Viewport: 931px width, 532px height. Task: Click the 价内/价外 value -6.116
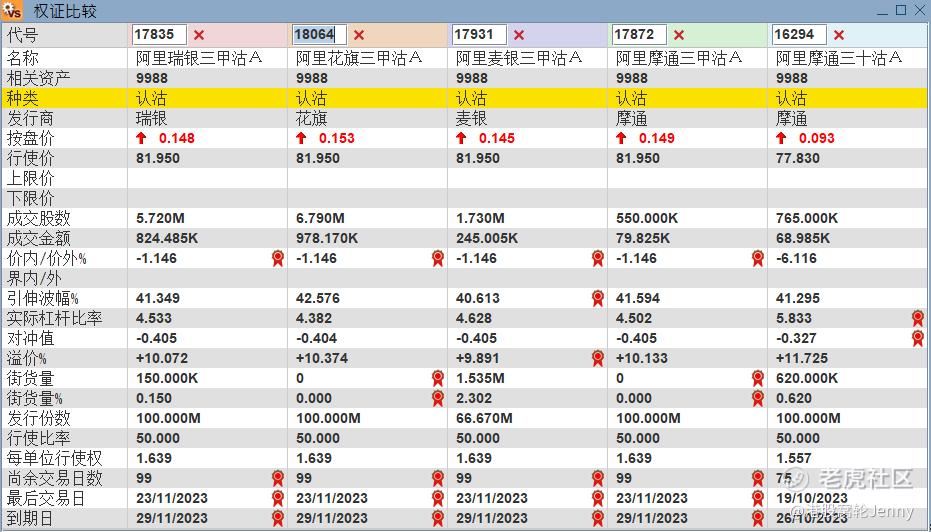coord(796,258)
